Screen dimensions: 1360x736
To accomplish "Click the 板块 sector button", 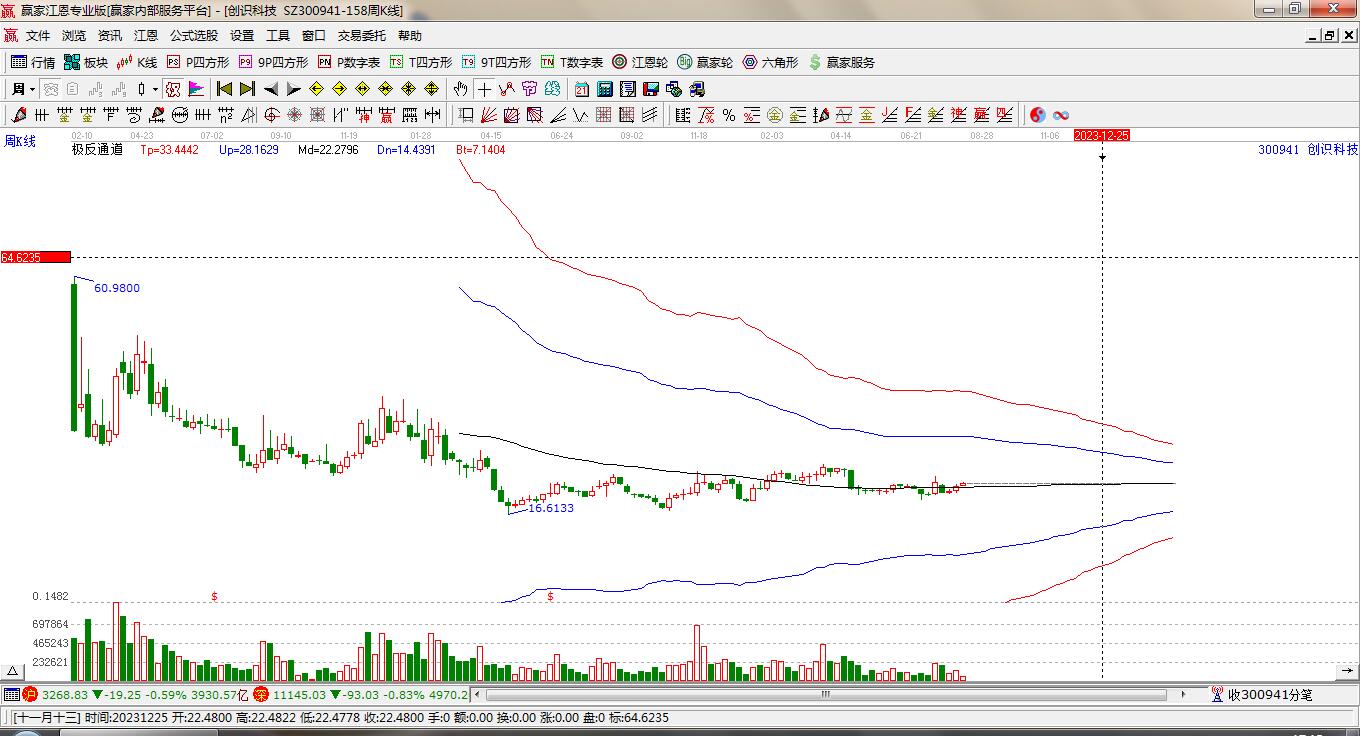I will point(86,62).
